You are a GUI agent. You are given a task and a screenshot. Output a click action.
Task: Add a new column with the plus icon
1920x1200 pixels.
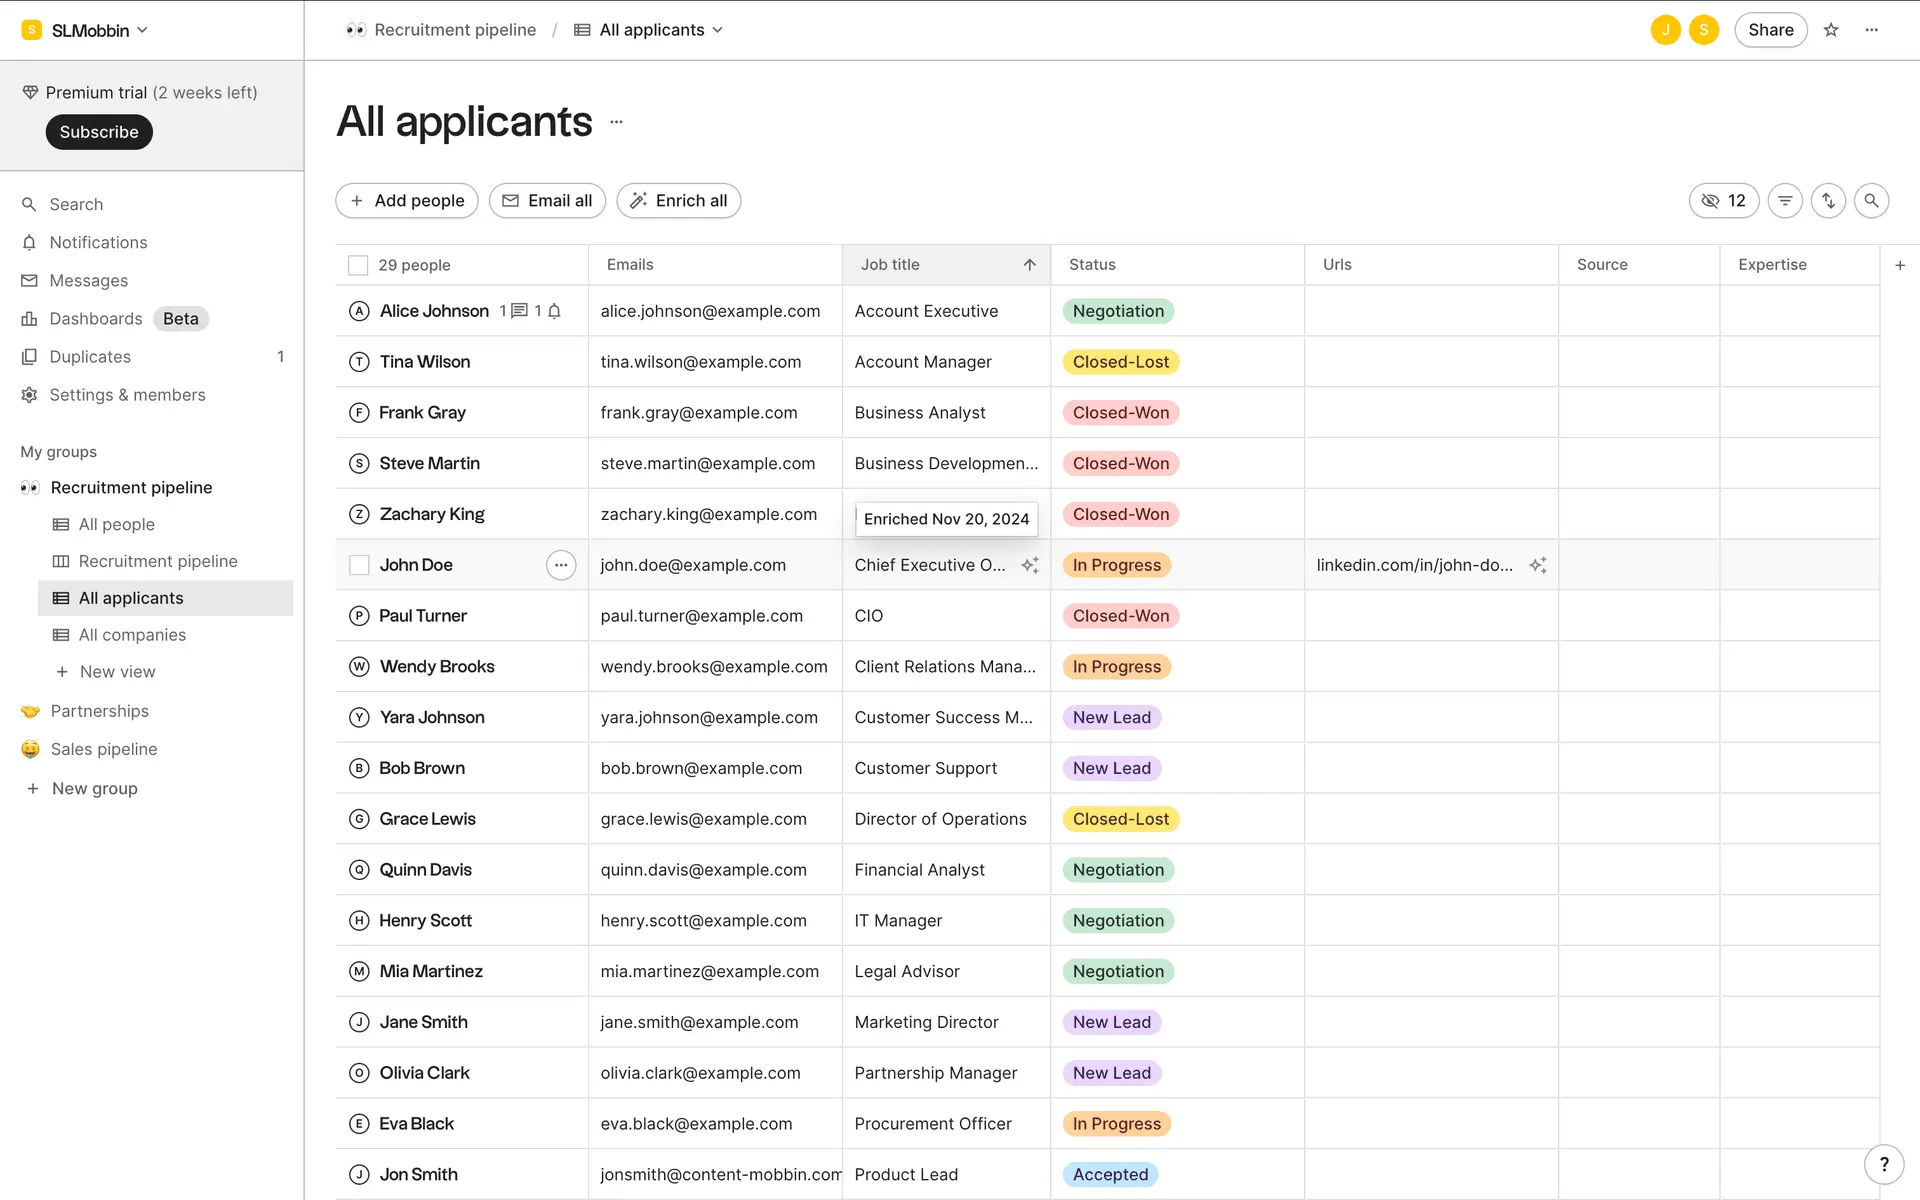tap(1900, 265)
